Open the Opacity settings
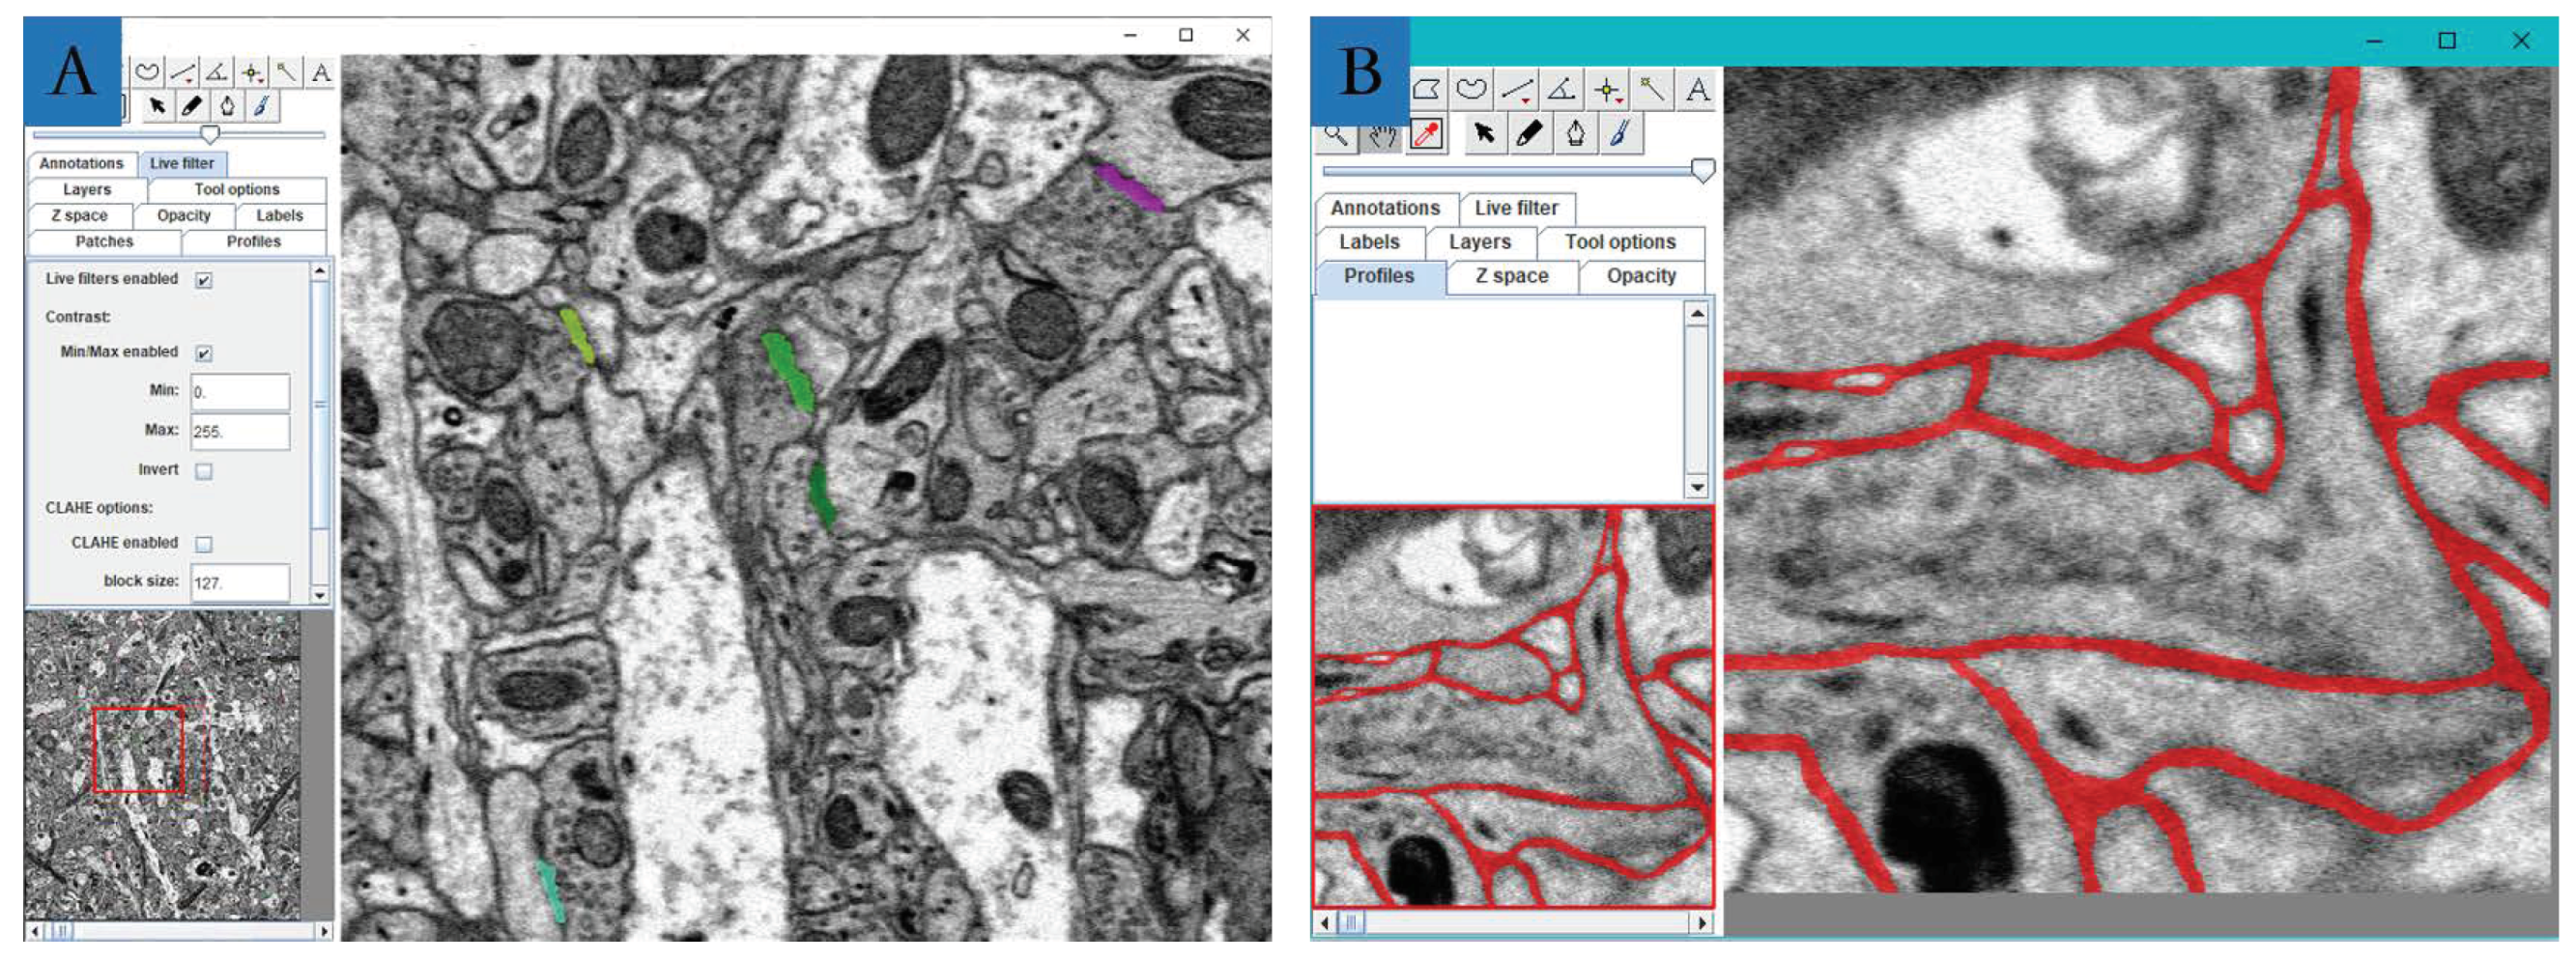This screenshot has height=961, width=2576. click(183, 215)
